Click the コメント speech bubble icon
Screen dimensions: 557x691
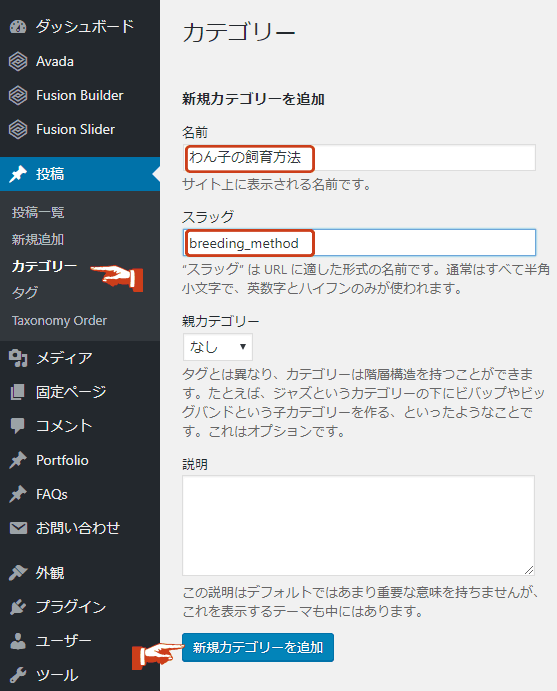(x=18, y=426)
